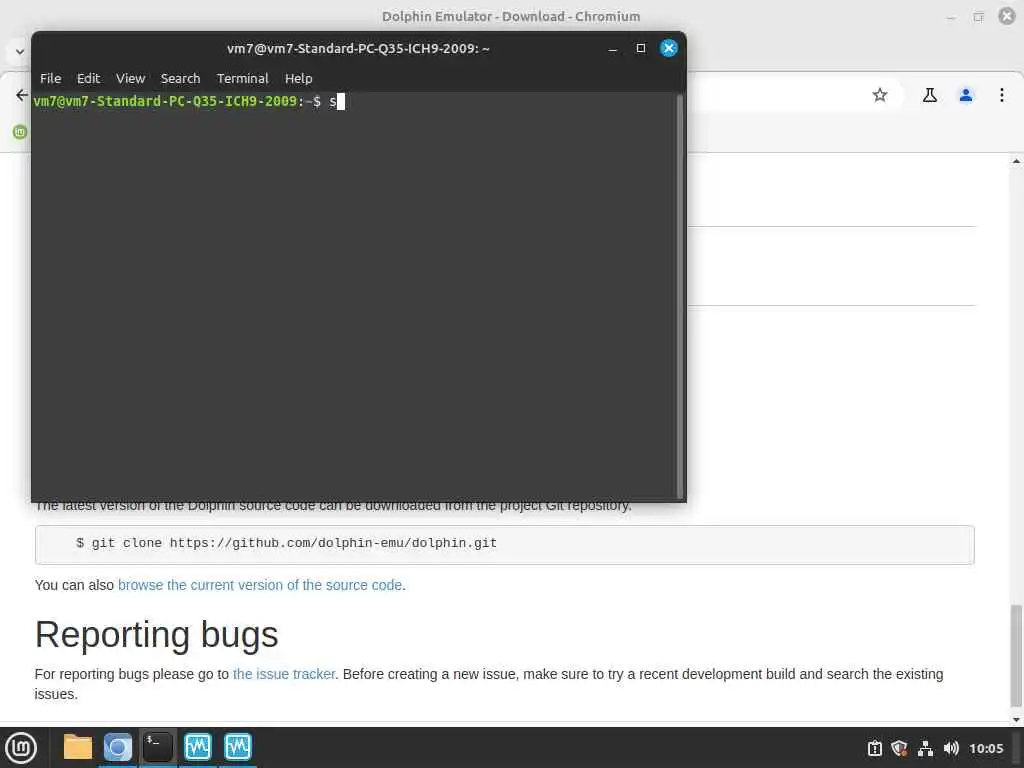Click the 'Reporting bugs' heading

[x=157, y=634]
